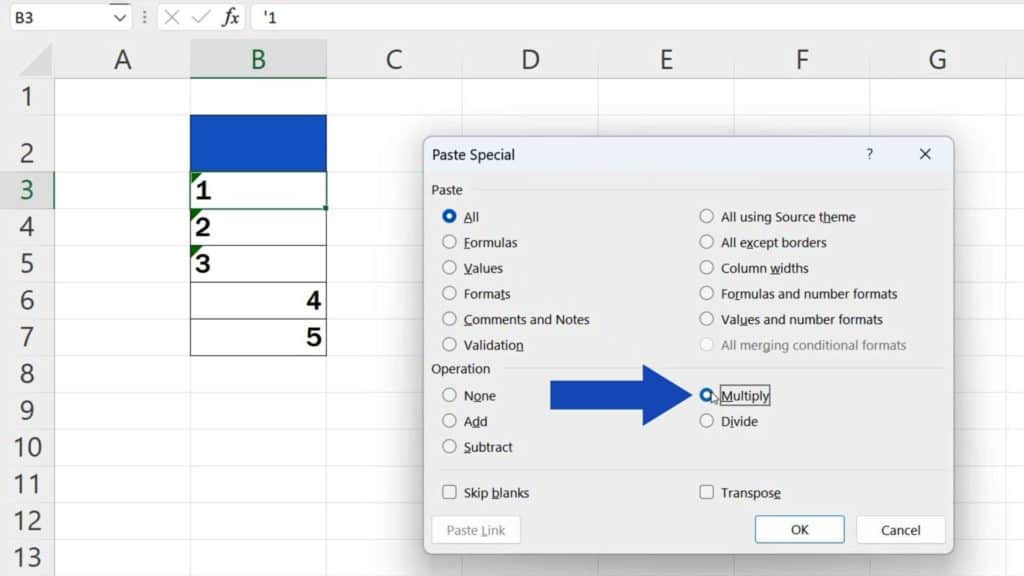Select Comments and Notes option
The height and width of the screenshot is (576, 1024).
tap(449, 319)
